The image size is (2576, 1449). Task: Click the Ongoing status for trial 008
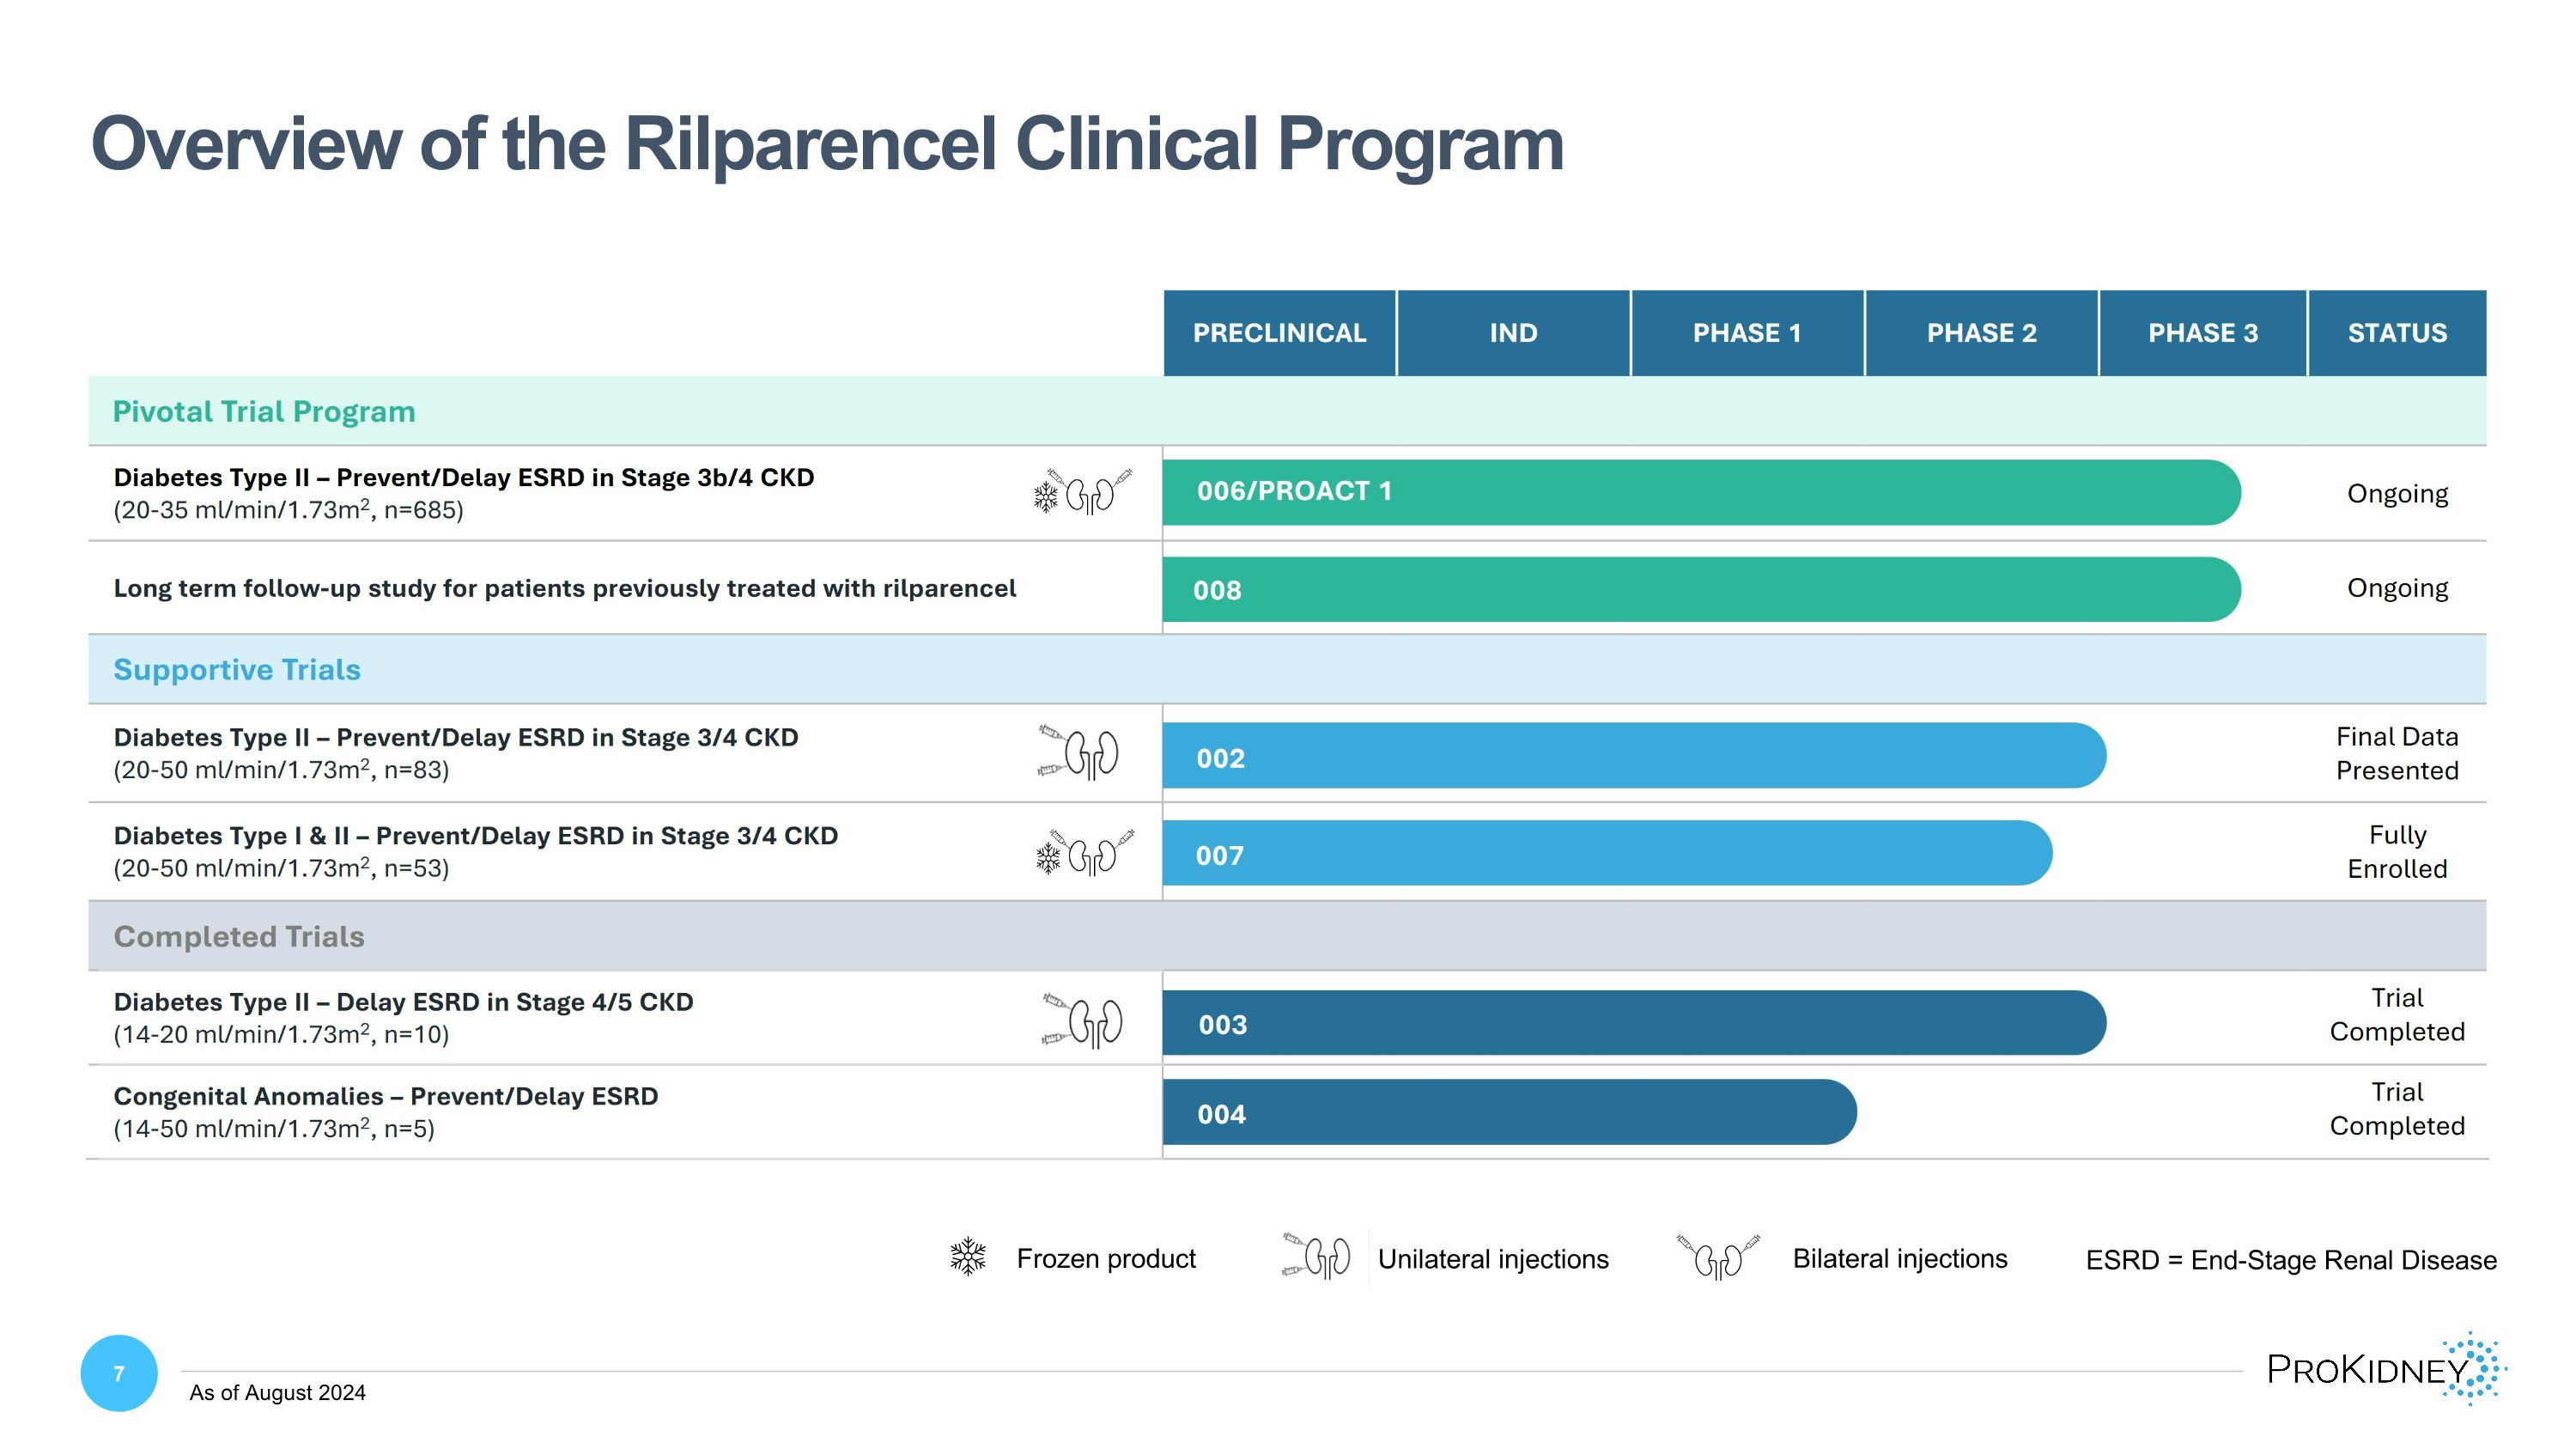click(2397, 588)
